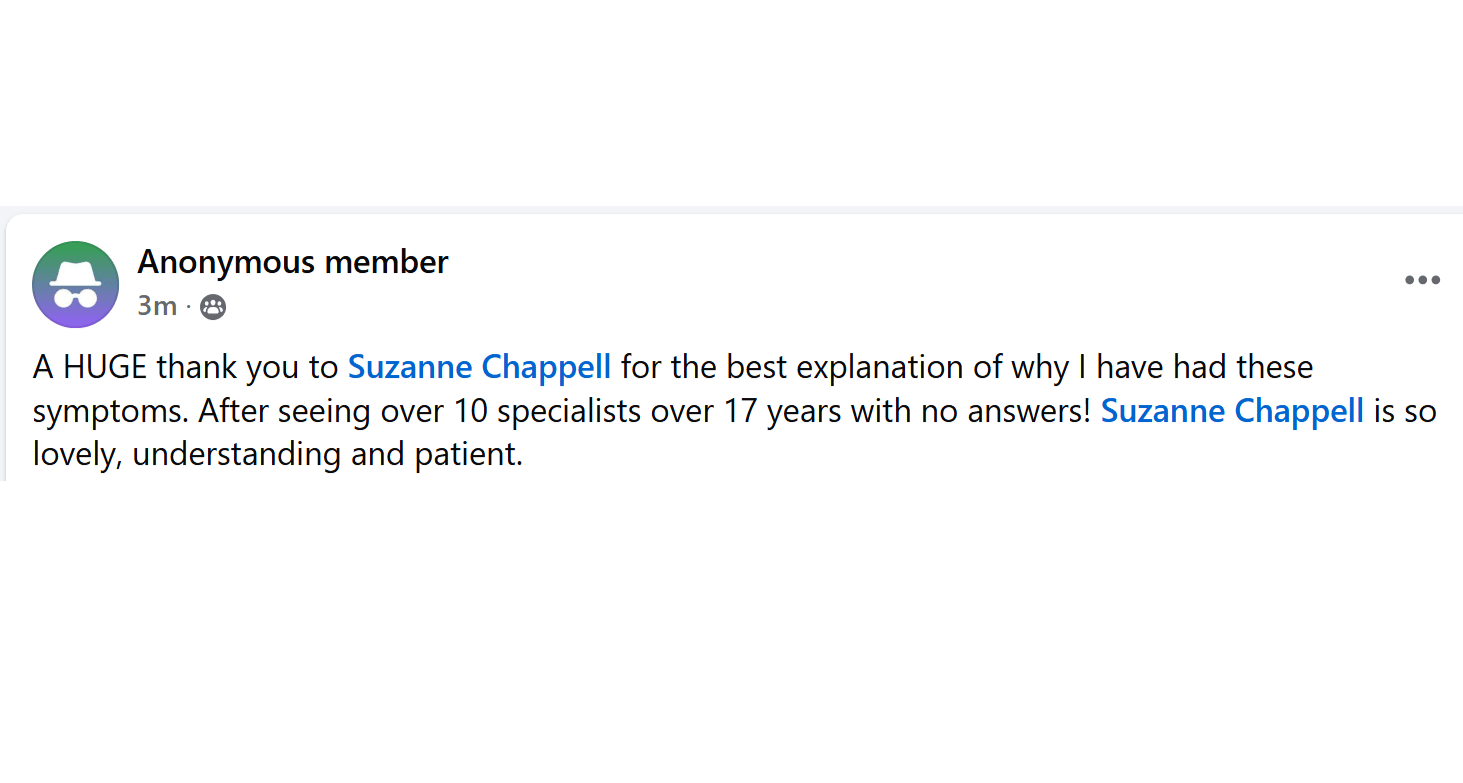Click the hat-and-glasses incognito profile picture

click(75, 284)
